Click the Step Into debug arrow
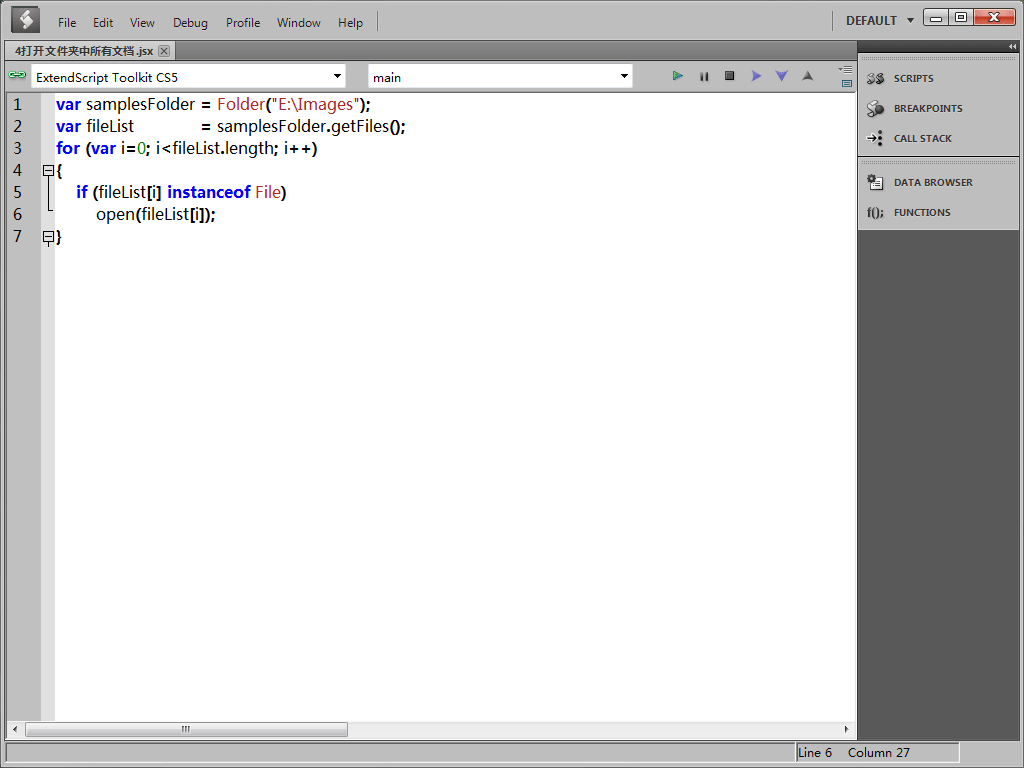The height and width of the screenshot is (768, 1024). tap(781, 76)
